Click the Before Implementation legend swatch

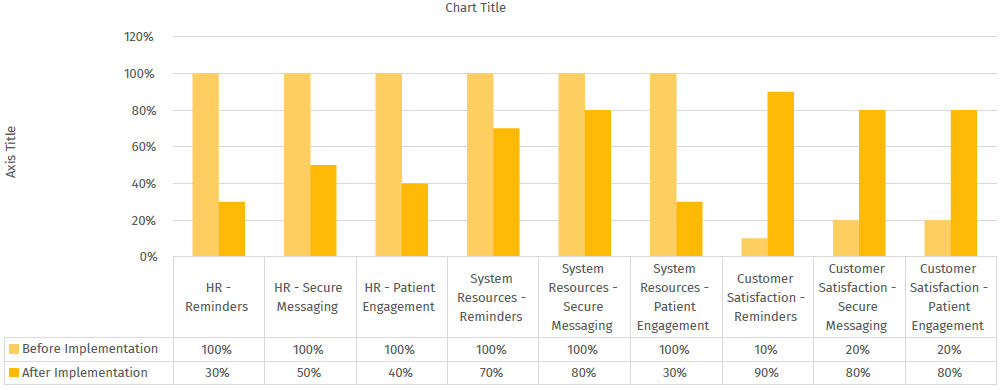click(x=14, y=349)
